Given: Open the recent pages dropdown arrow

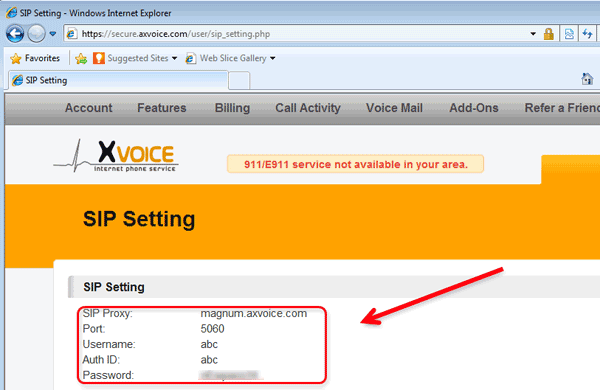Looking at the screenshot, I should click(53, 34).
